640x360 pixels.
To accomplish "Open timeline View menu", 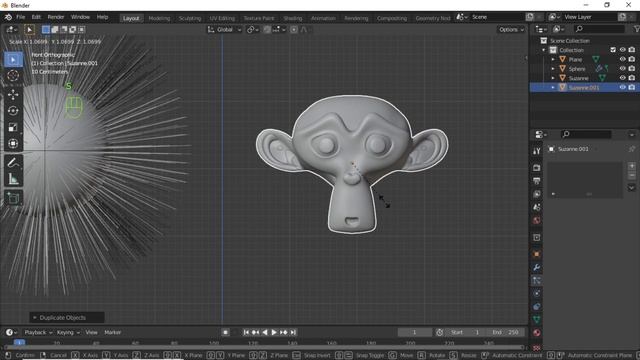I will point(91,332).
